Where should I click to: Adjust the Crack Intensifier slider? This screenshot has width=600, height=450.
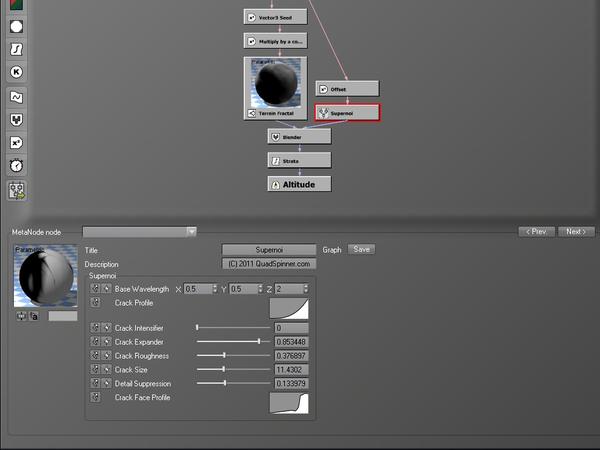pyautogui.click(x=233, y=328)
